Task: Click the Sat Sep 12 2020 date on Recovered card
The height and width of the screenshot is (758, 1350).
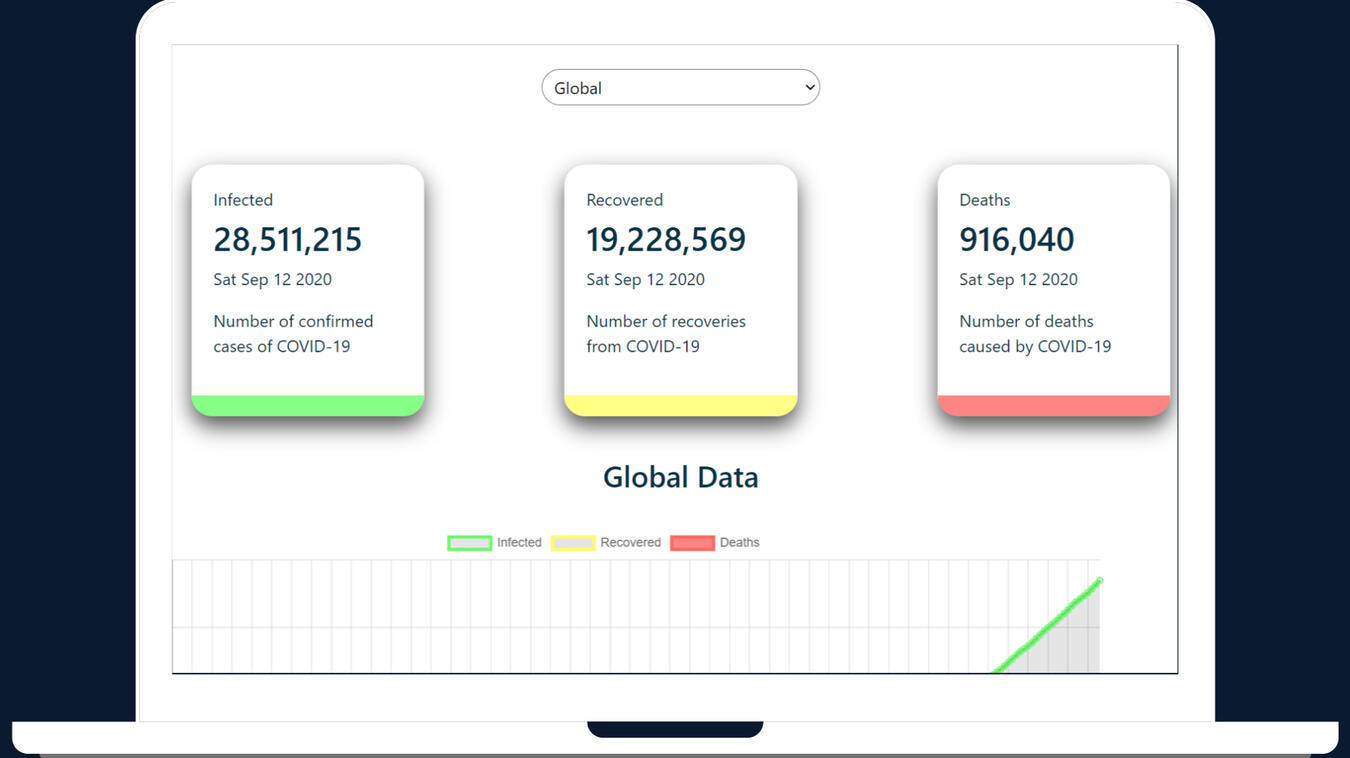Action: (x=645, y=279)
